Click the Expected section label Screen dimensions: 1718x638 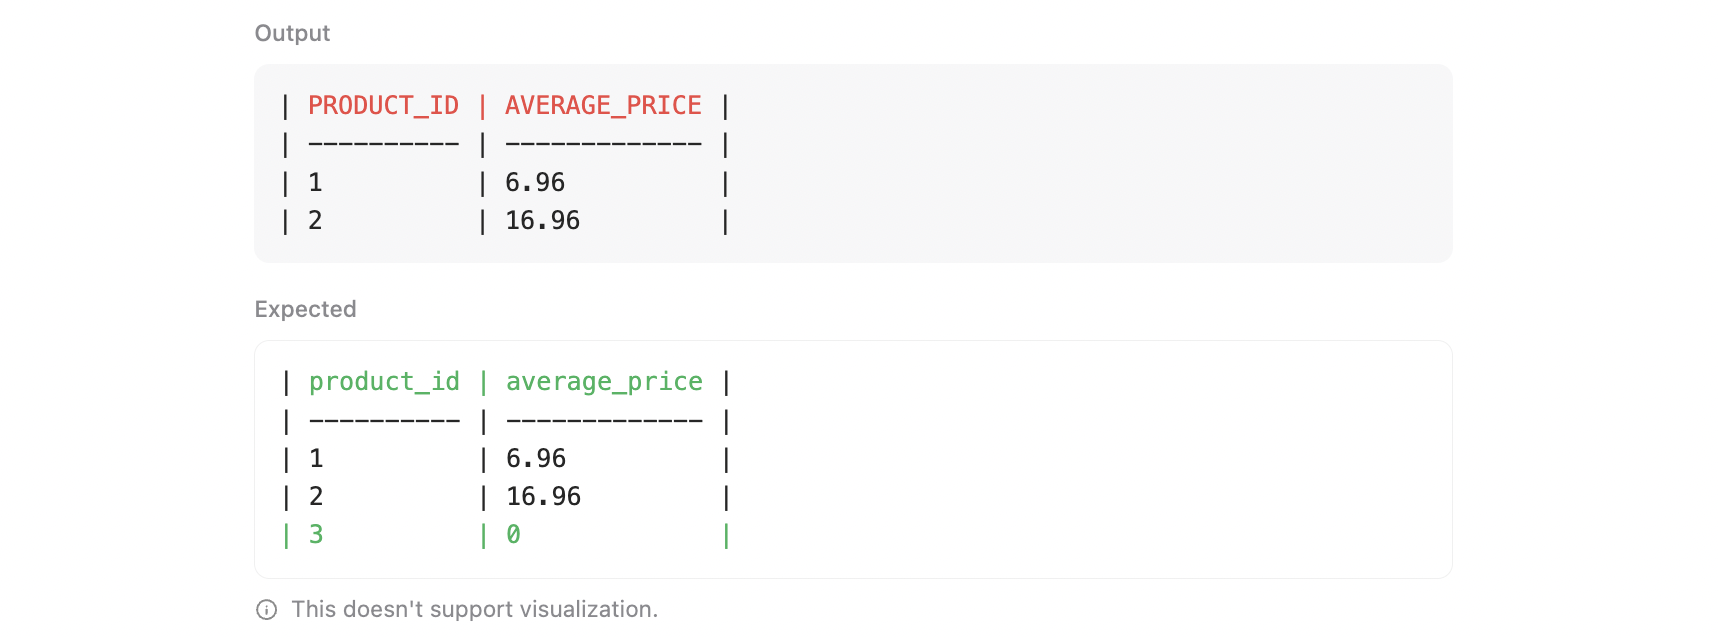pyautogui.click(x=305, y=309)
